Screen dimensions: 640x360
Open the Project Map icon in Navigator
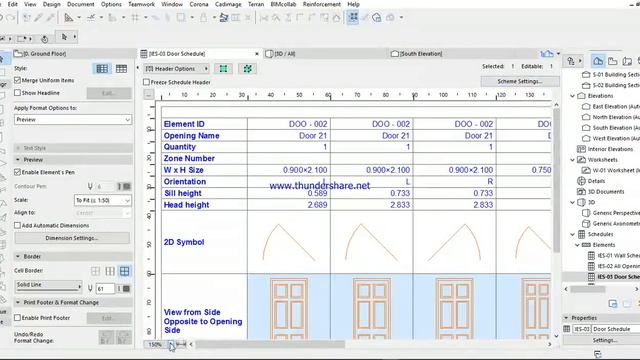pyautogui.click(x=598, y=61)
